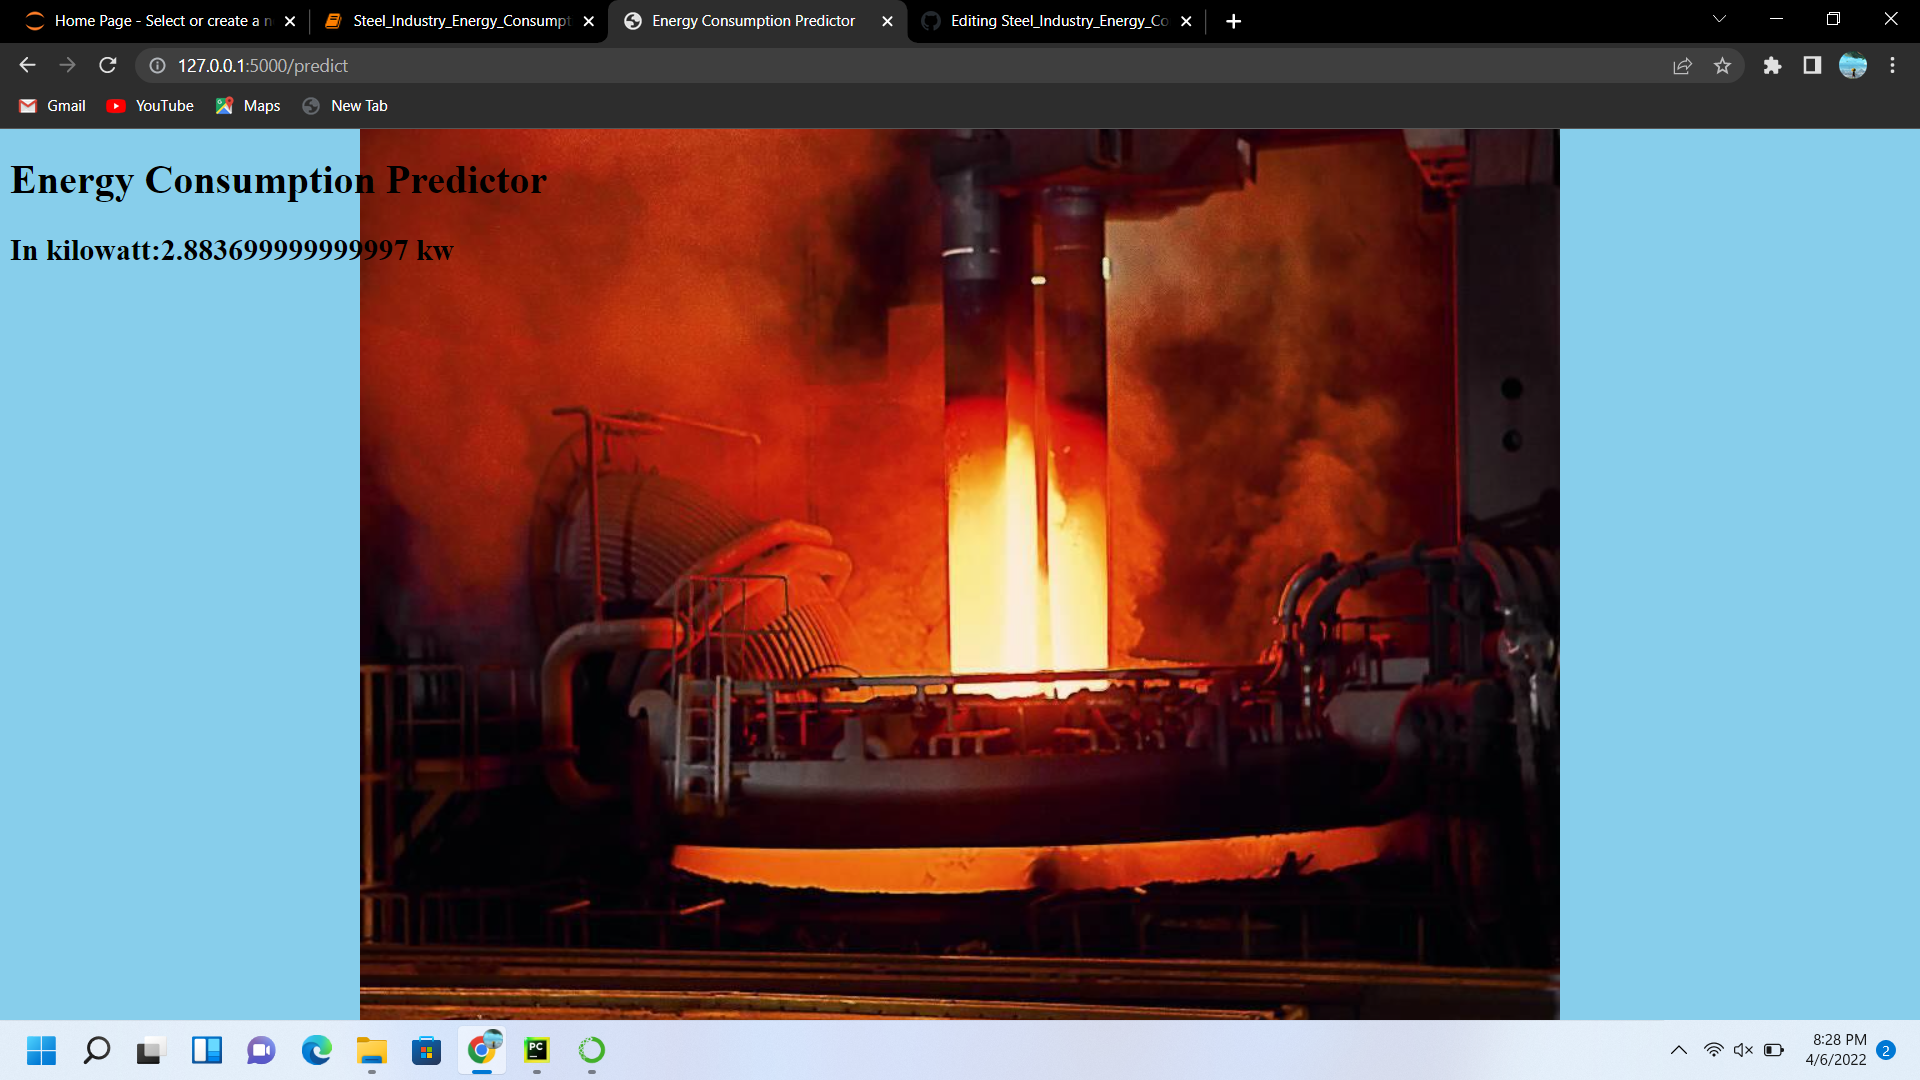
Task: Open Gmail bookmark
Action: click(53, 106)
